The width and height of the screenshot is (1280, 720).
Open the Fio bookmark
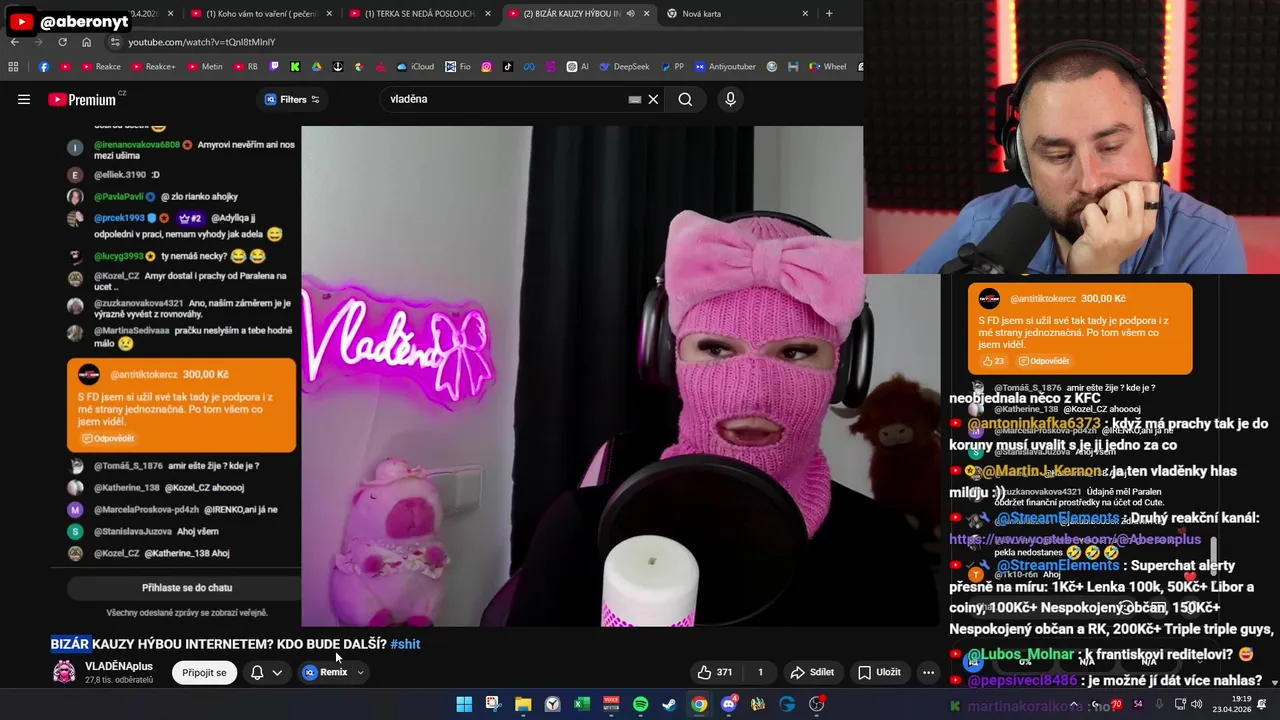click(458, 67)
